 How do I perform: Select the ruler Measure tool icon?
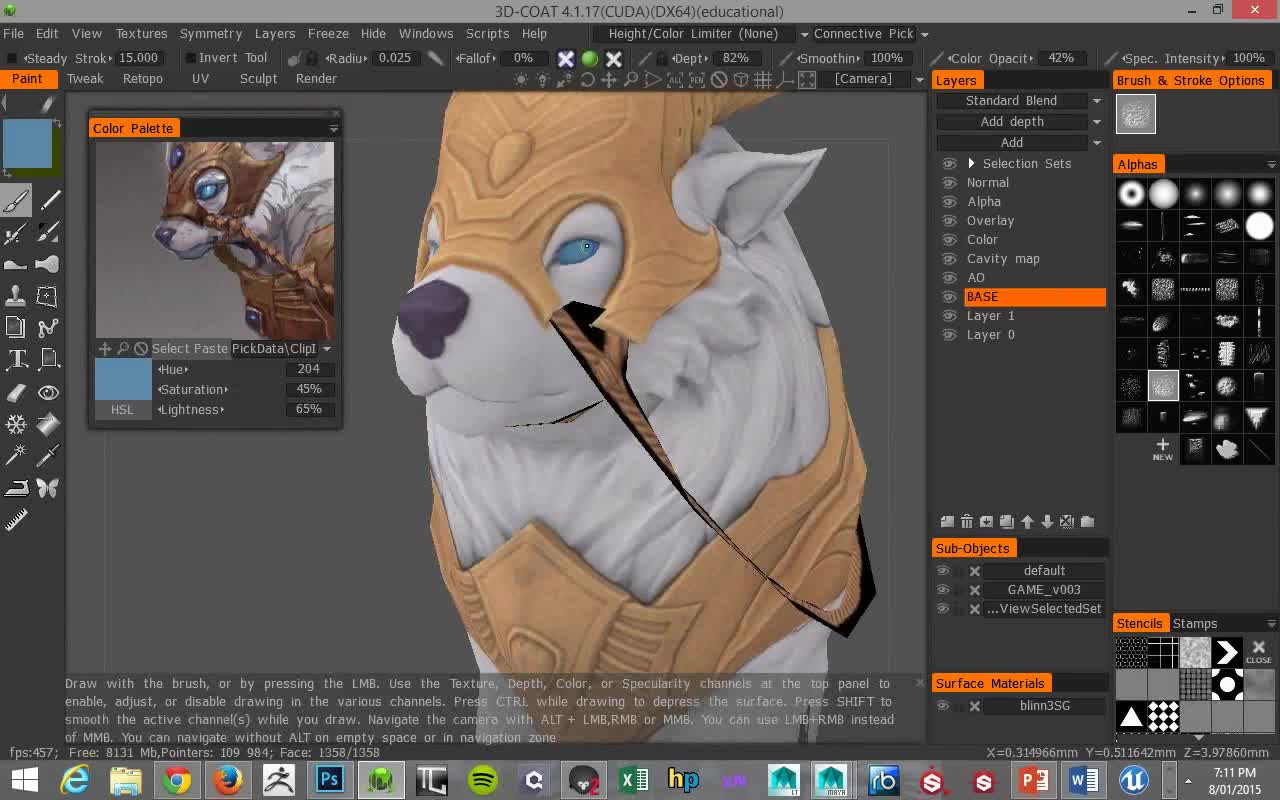click(15, 520)
